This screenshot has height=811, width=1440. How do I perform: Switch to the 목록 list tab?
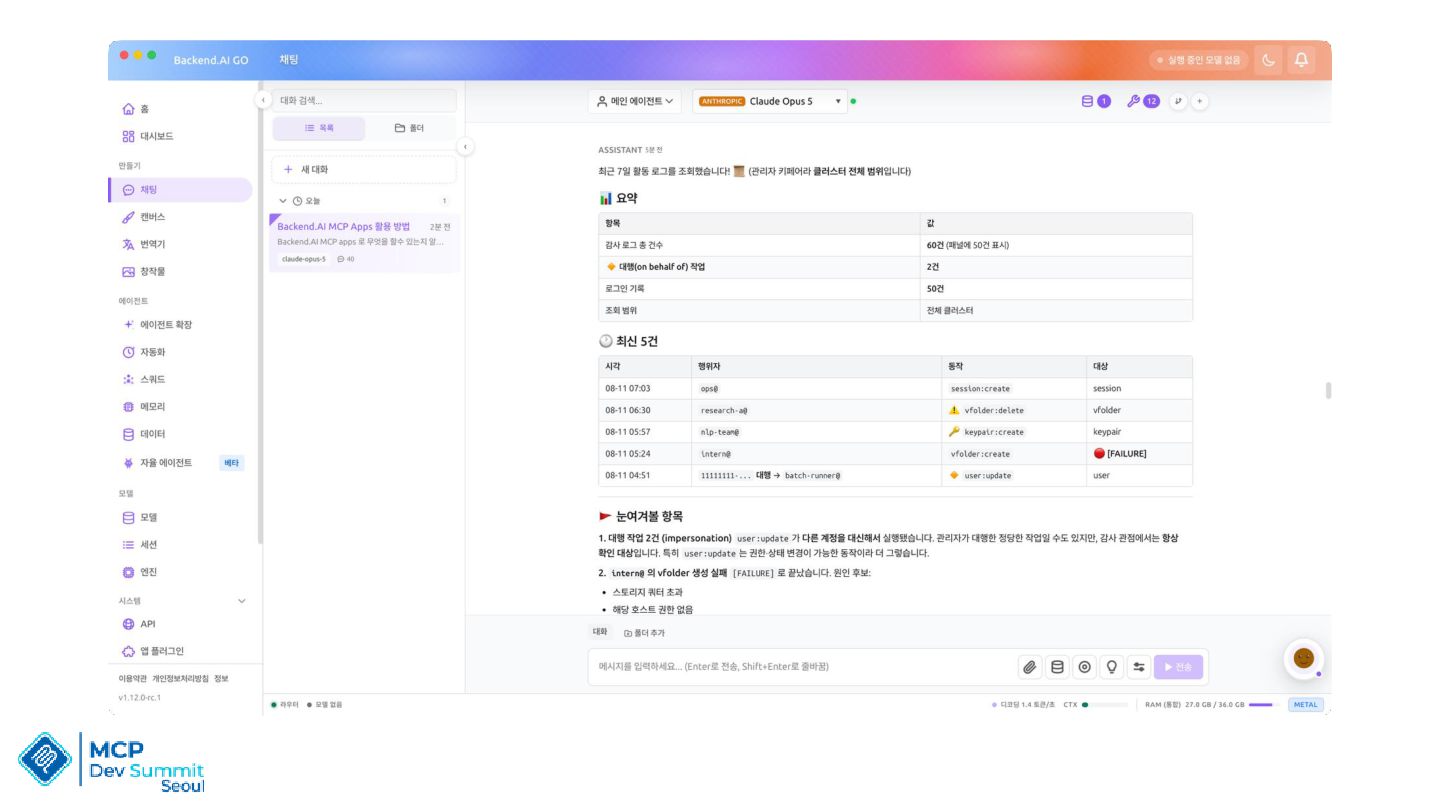pyautogui.click(x=319, y=128)
